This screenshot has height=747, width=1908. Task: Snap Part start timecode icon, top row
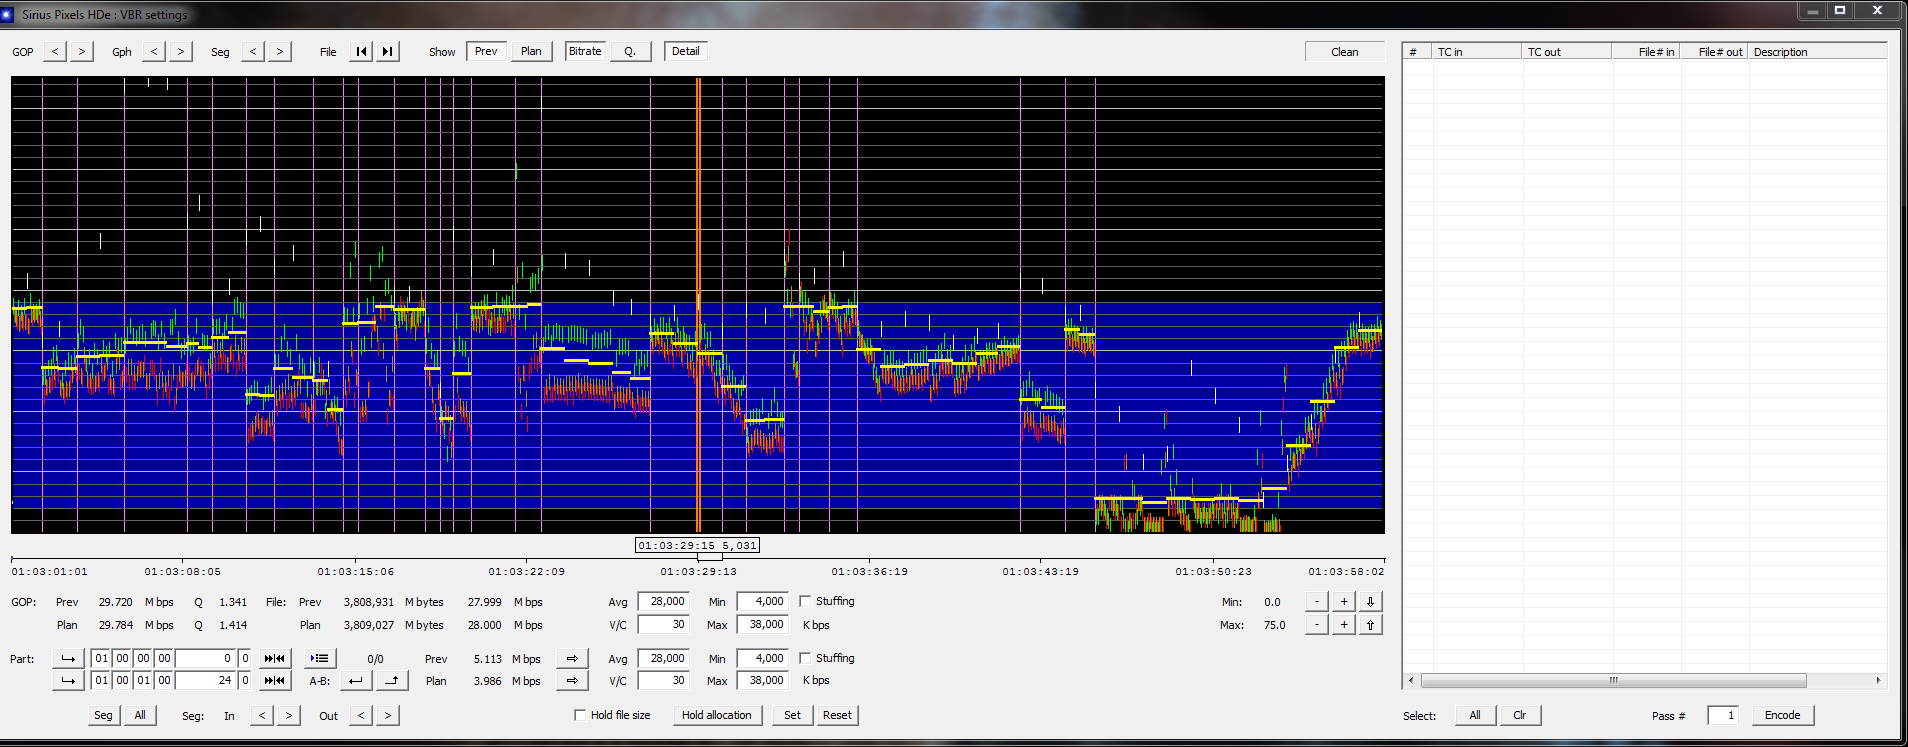(x=274, y=659)
